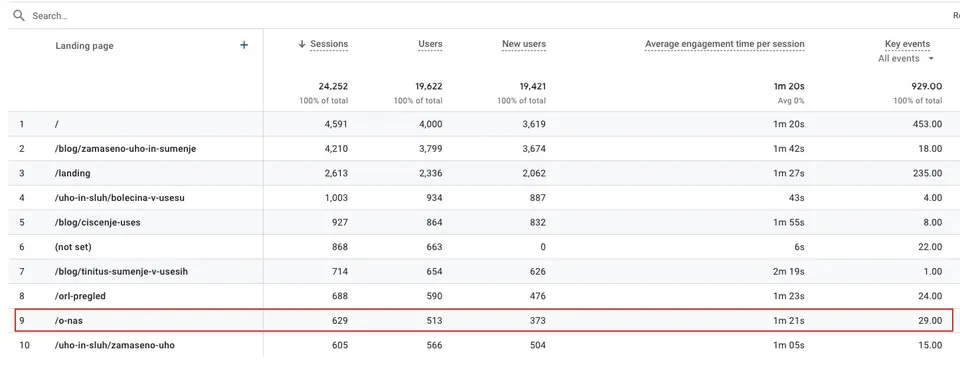Click /uho-in-sluh/zamaseno-uho row
960x370 pixels.
pyautogui.click(x=484, y=345)
